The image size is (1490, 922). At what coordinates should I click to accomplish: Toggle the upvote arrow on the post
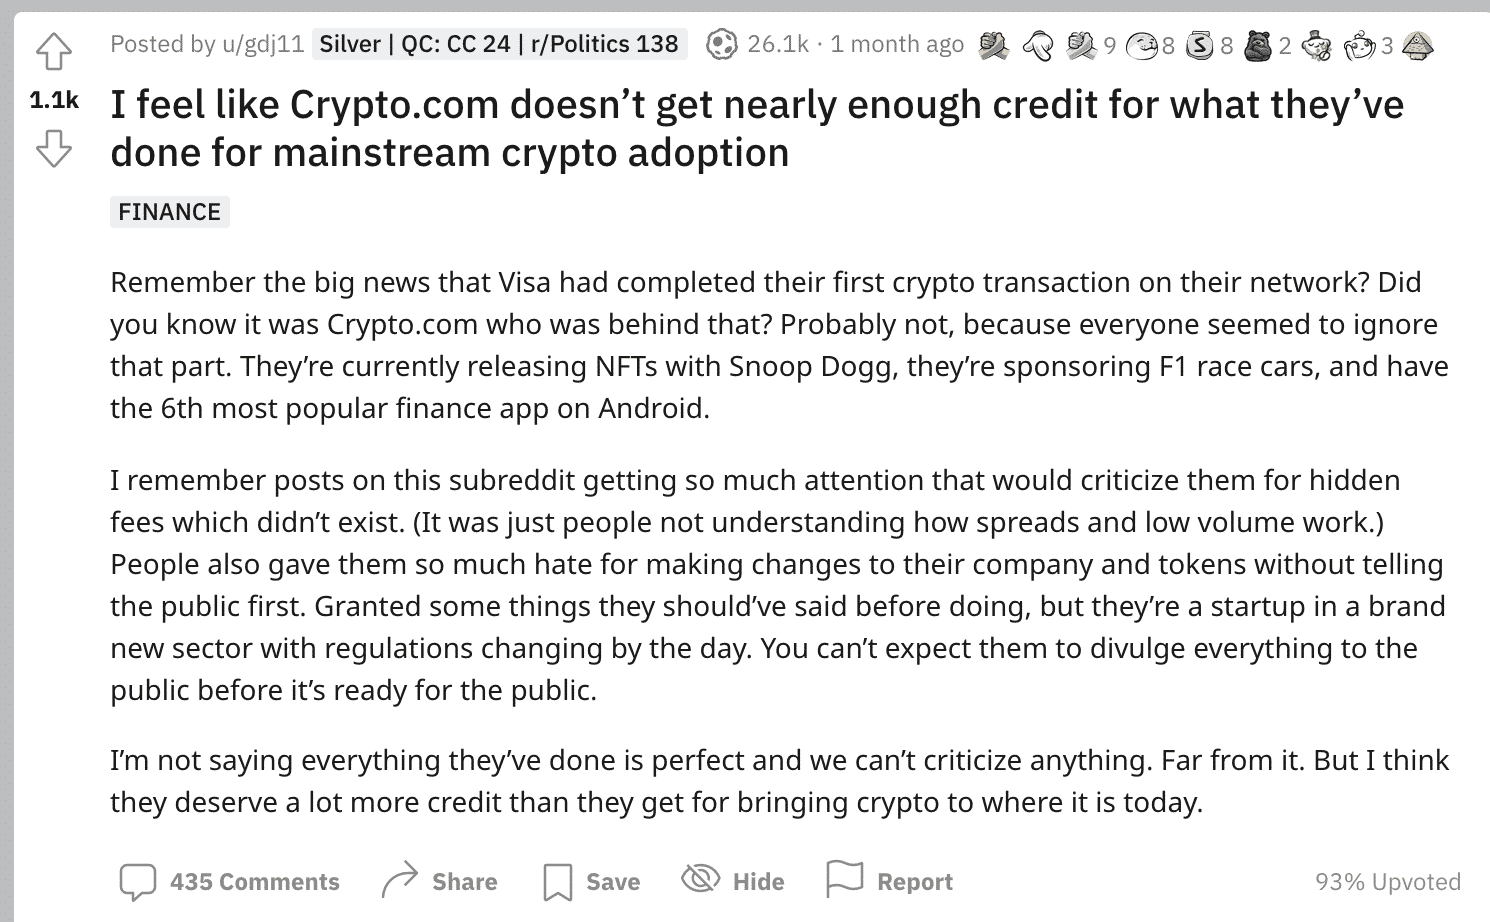[55, 48]
